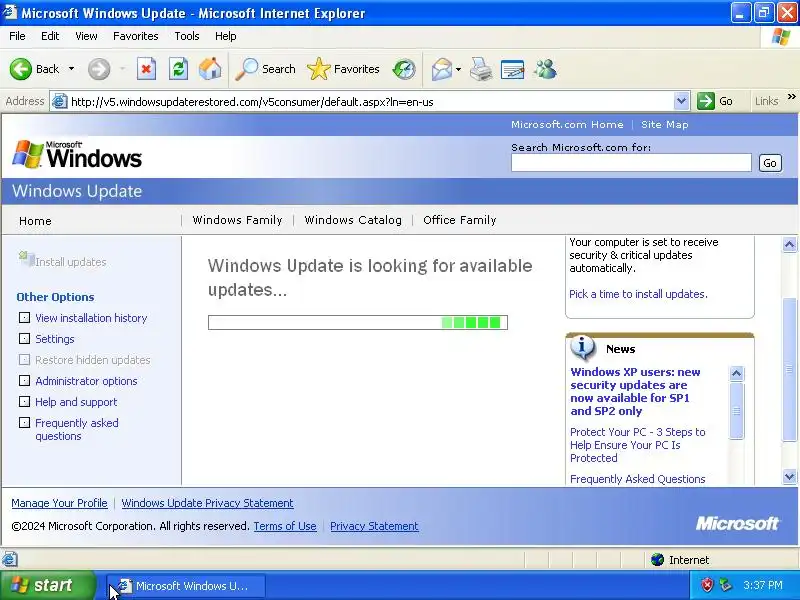This screenshot has height=600, width=800.
Task: Click box beside Settings option
Action: 24,338
